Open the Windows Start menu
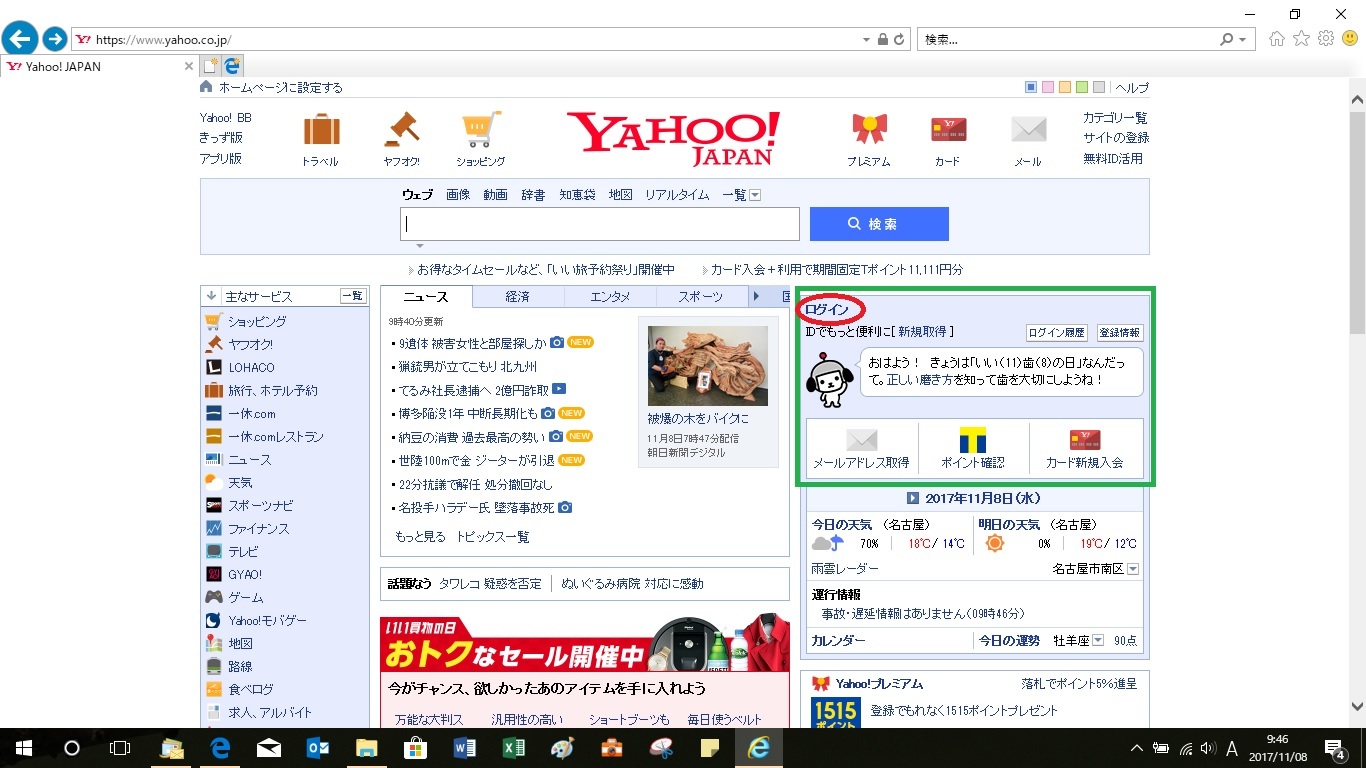The image size is (1366, 768). tap(23, 748)
